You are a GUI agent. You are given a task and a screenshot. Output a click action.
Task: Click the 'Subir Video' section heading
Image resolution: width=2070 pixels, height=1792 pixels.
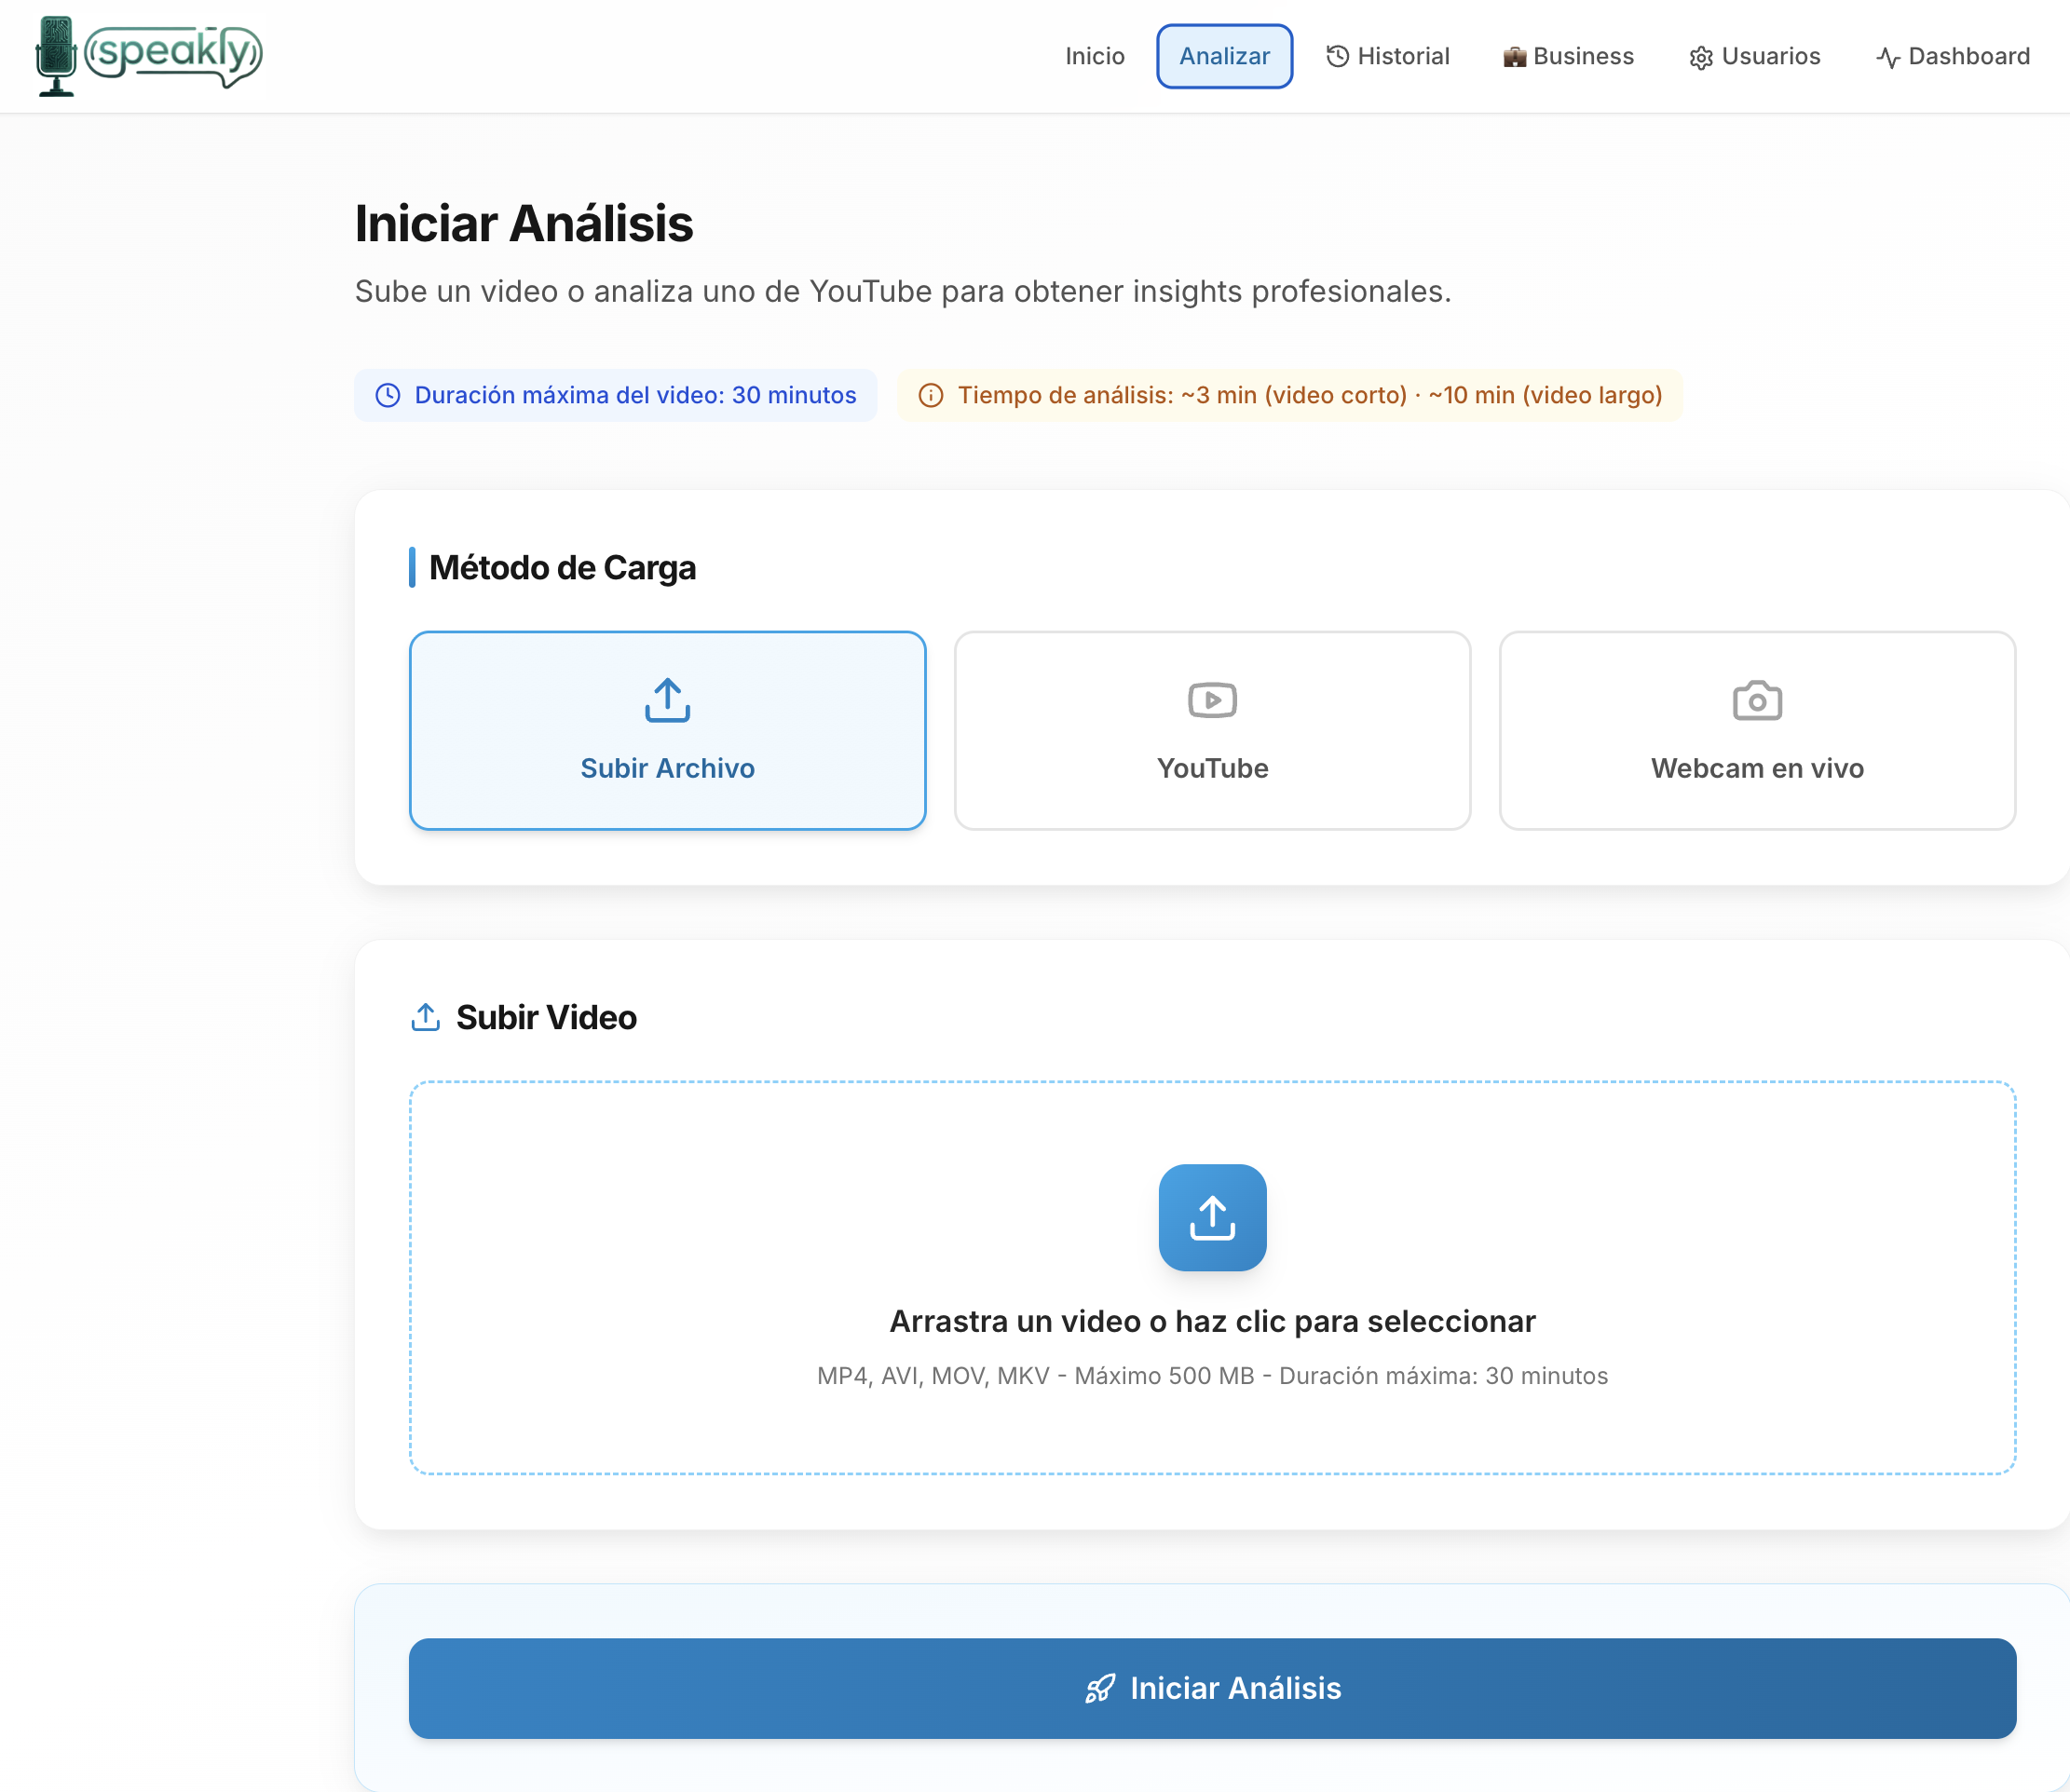[546, 1017]
